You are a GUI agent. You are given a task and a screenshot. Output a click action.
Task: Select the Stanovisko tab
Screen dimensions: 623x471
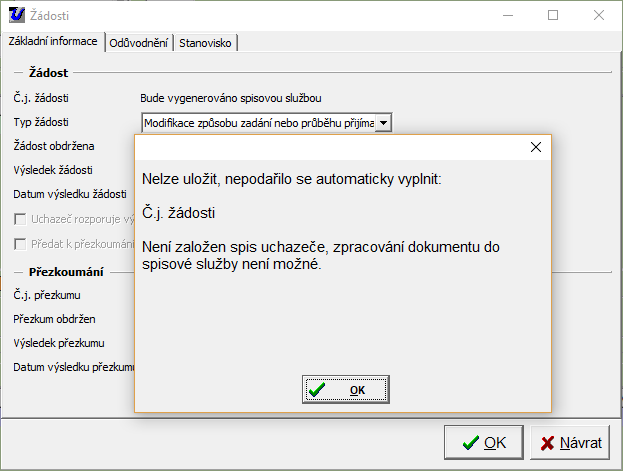(x=205, y=43)
